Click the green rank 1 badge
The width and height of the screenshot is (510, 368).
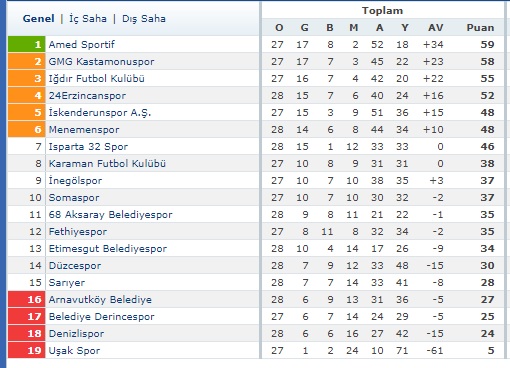26,44
